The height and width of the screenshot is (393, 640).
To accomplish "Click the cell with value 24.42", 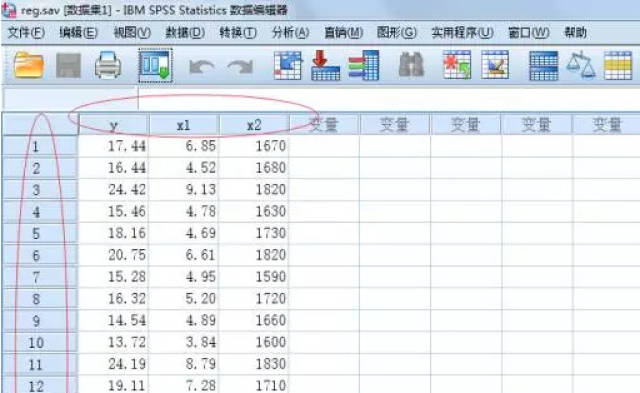I will (113, 190).
